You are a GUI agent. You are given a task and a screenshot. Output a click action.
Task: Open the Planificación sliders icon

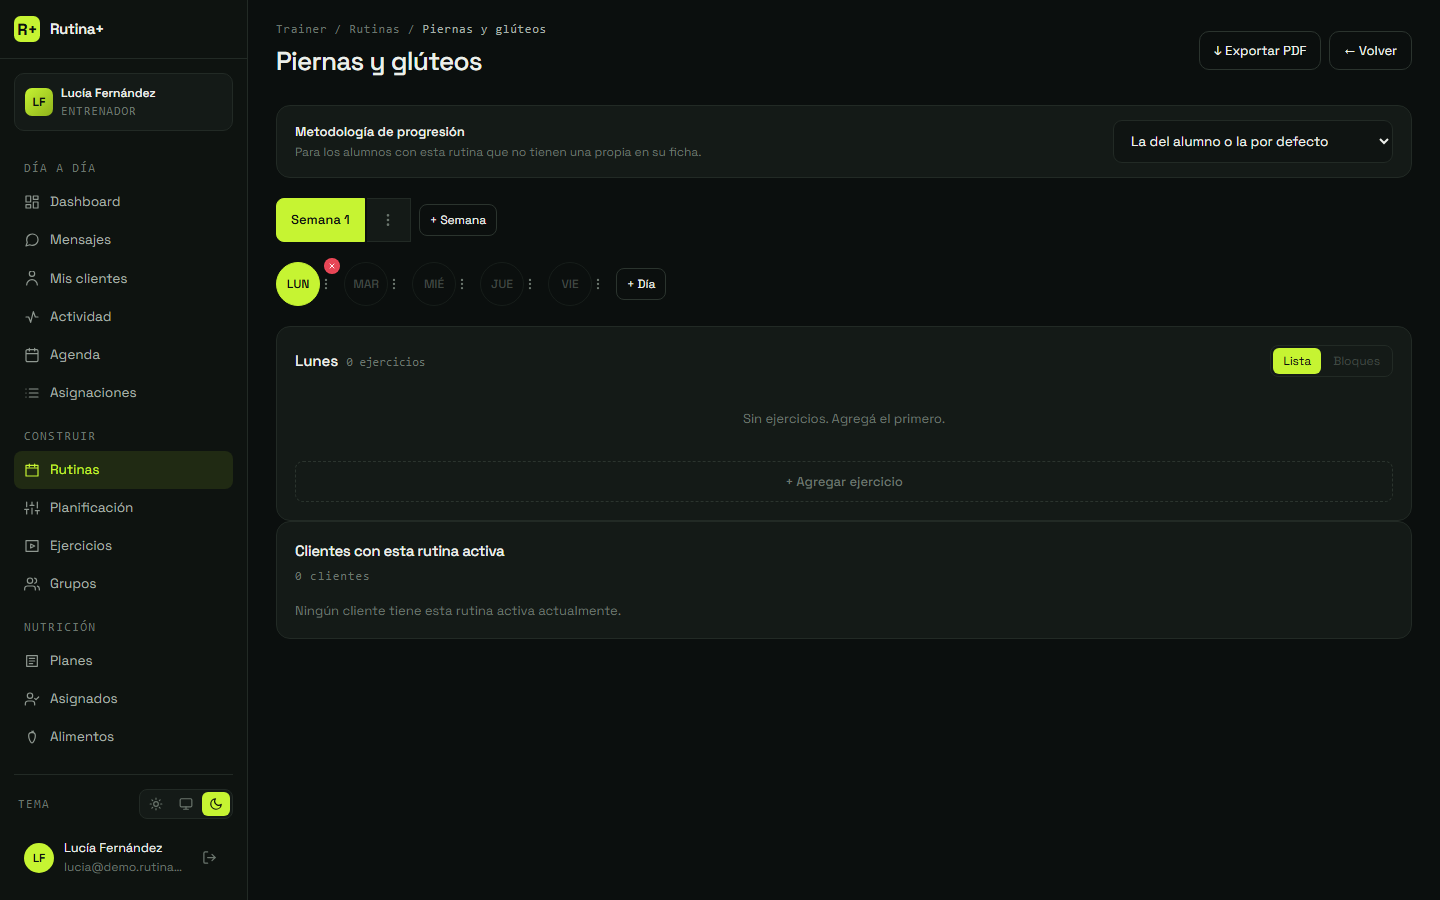[32, 508]
